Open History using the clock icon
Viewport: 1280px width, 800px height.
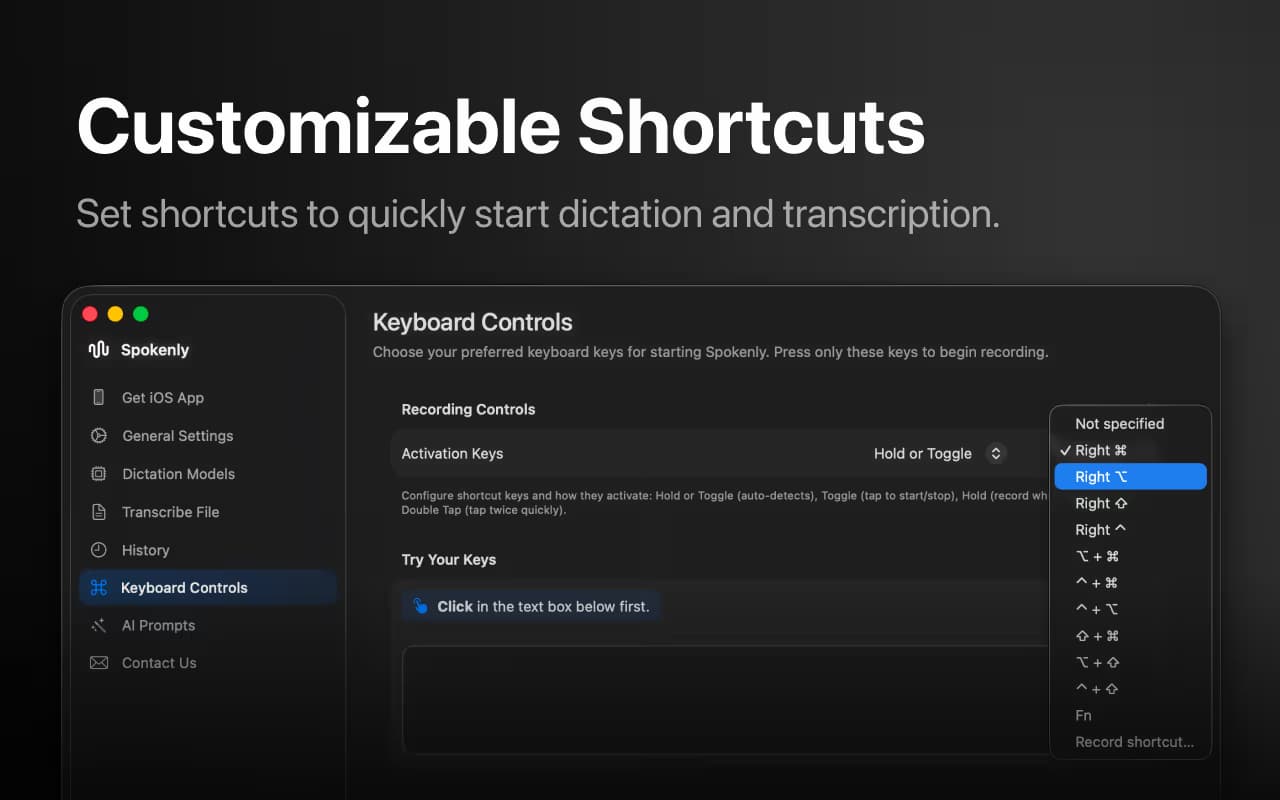[x=98, y=549]
